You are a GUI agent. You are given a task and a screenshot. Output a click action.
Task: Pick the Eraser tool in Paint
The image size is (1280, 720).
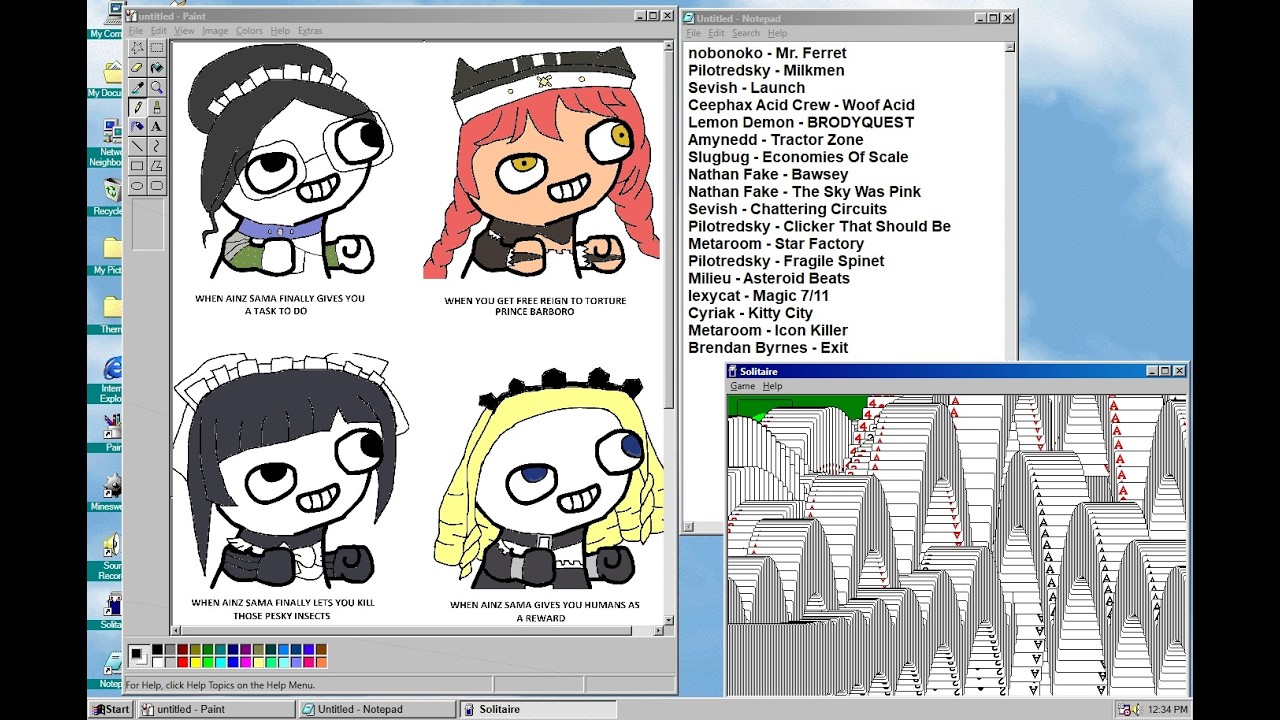click(137, 68)
